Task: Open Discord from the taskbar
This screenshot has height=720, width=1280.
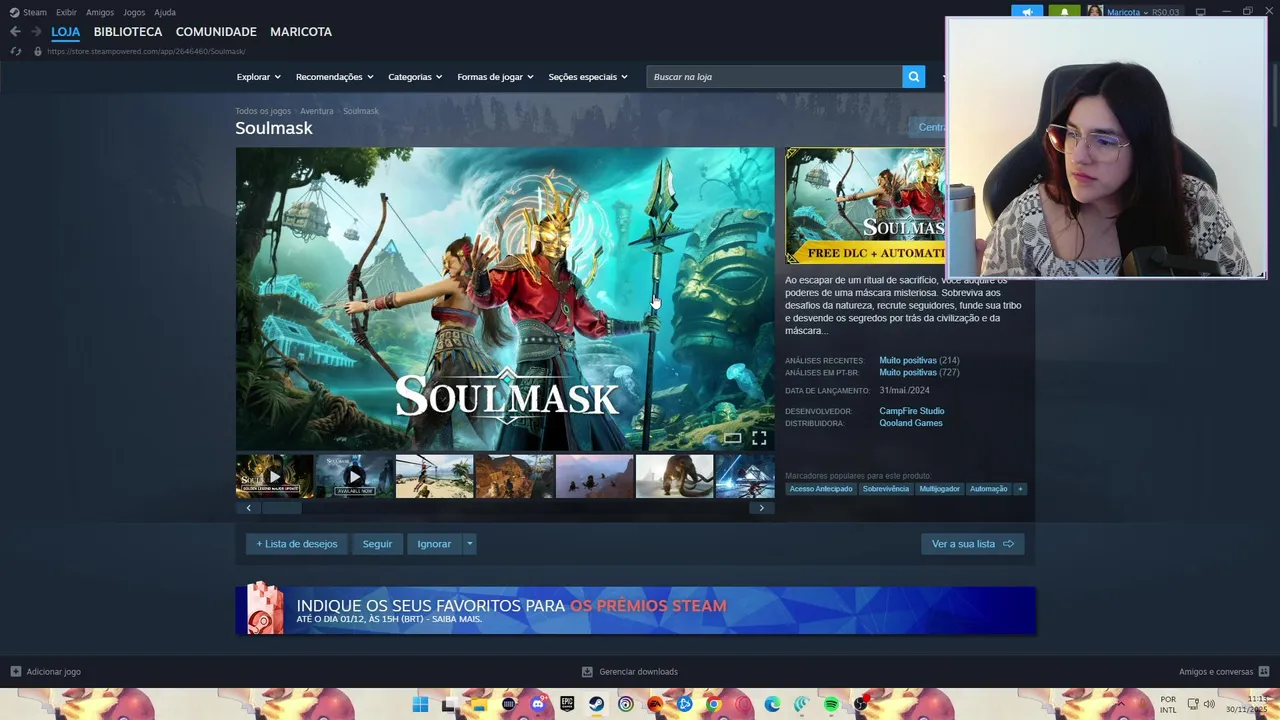Action: 538,705
